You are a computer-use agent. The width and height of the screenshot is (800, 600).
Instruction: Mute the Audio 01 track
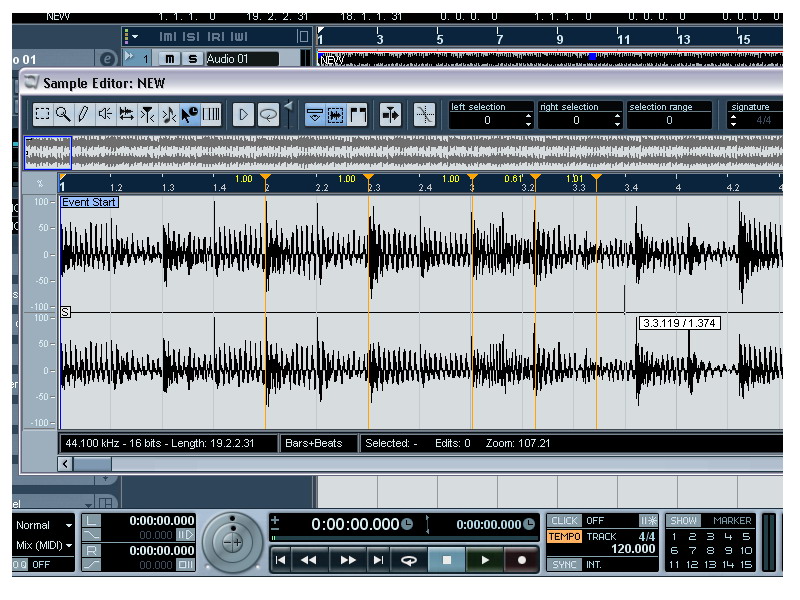tap(169, 59)
